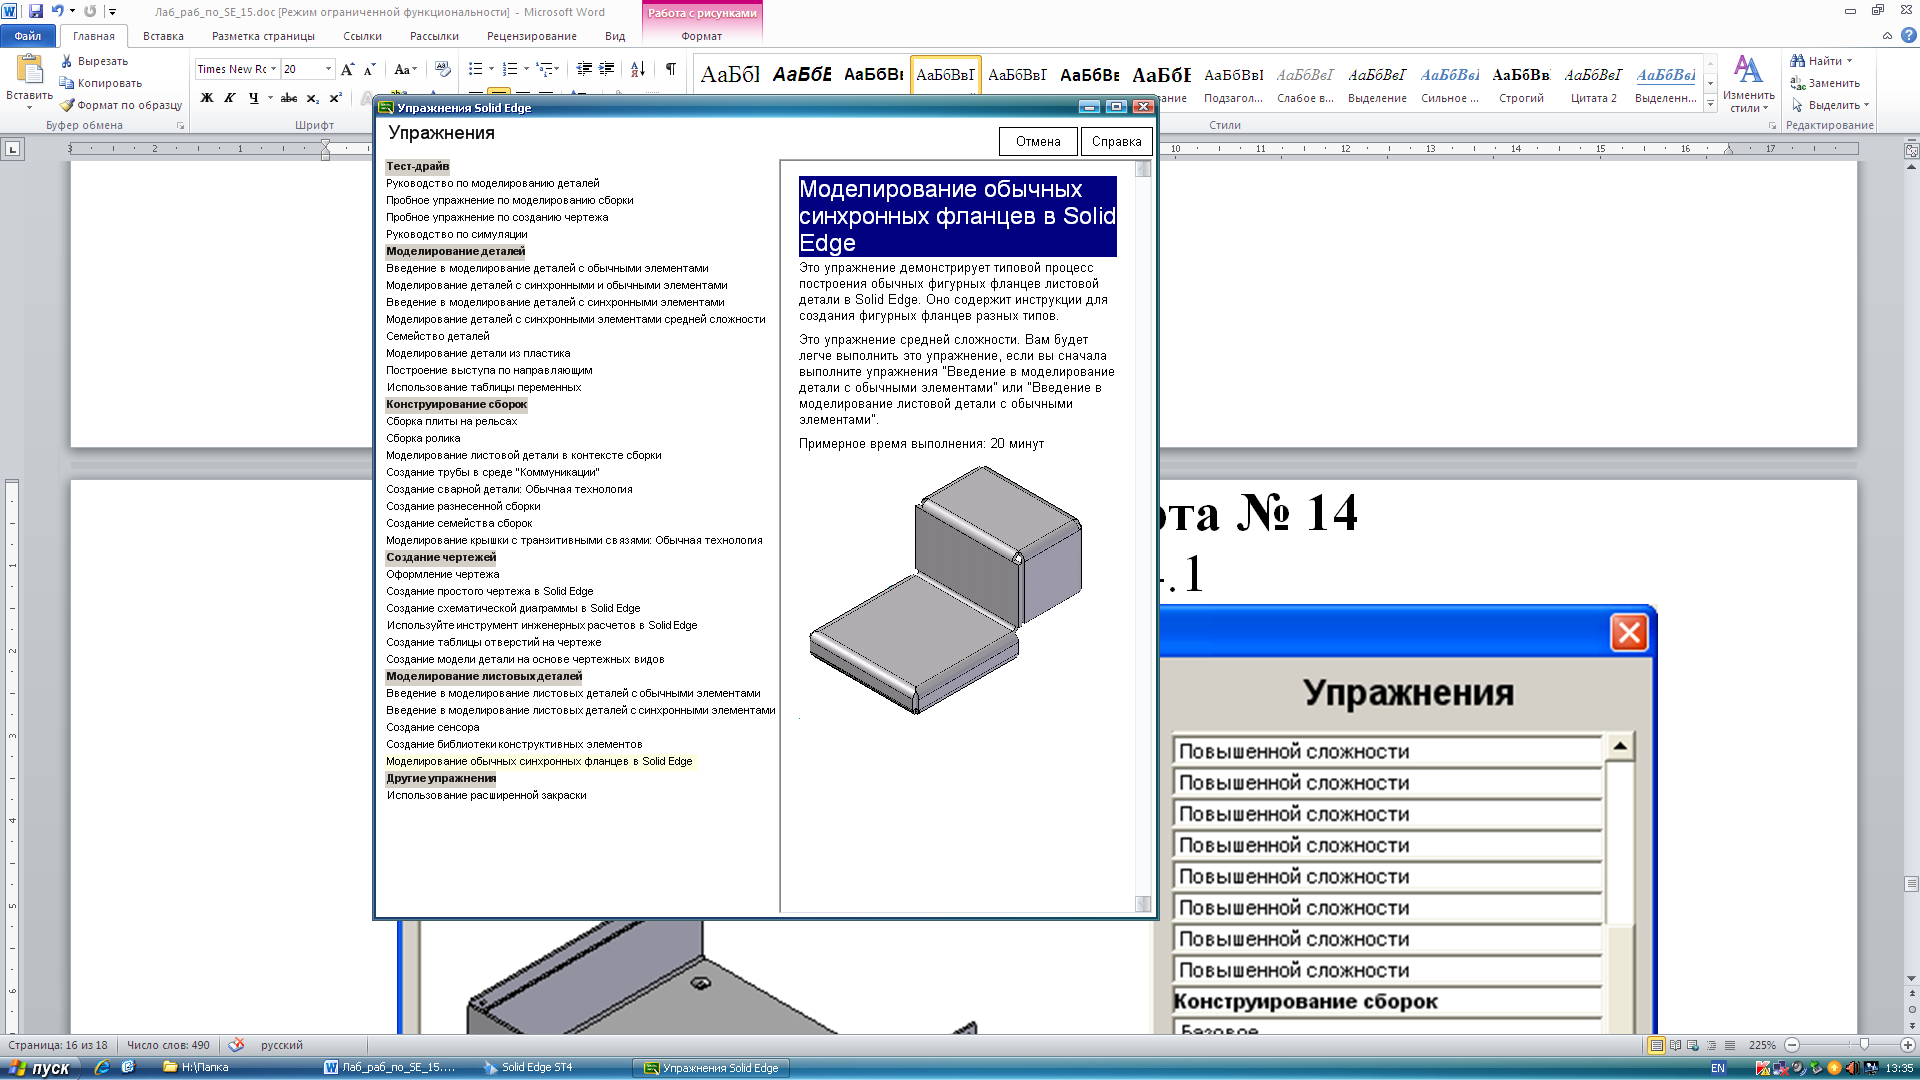The width and height of the screenshot is (1920, 1080).
Task: Click the Increase Indent icon
Action: tap(606, 69)
